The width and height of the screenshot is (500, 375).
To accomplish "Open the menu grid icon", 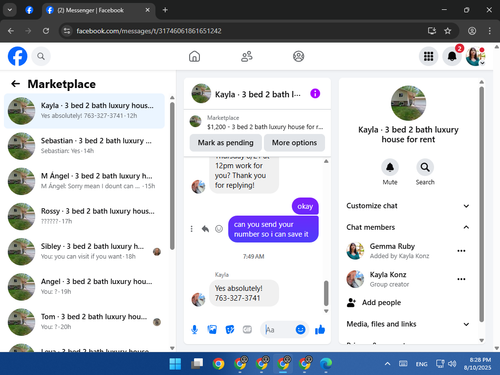I will [x=428, y=56].
